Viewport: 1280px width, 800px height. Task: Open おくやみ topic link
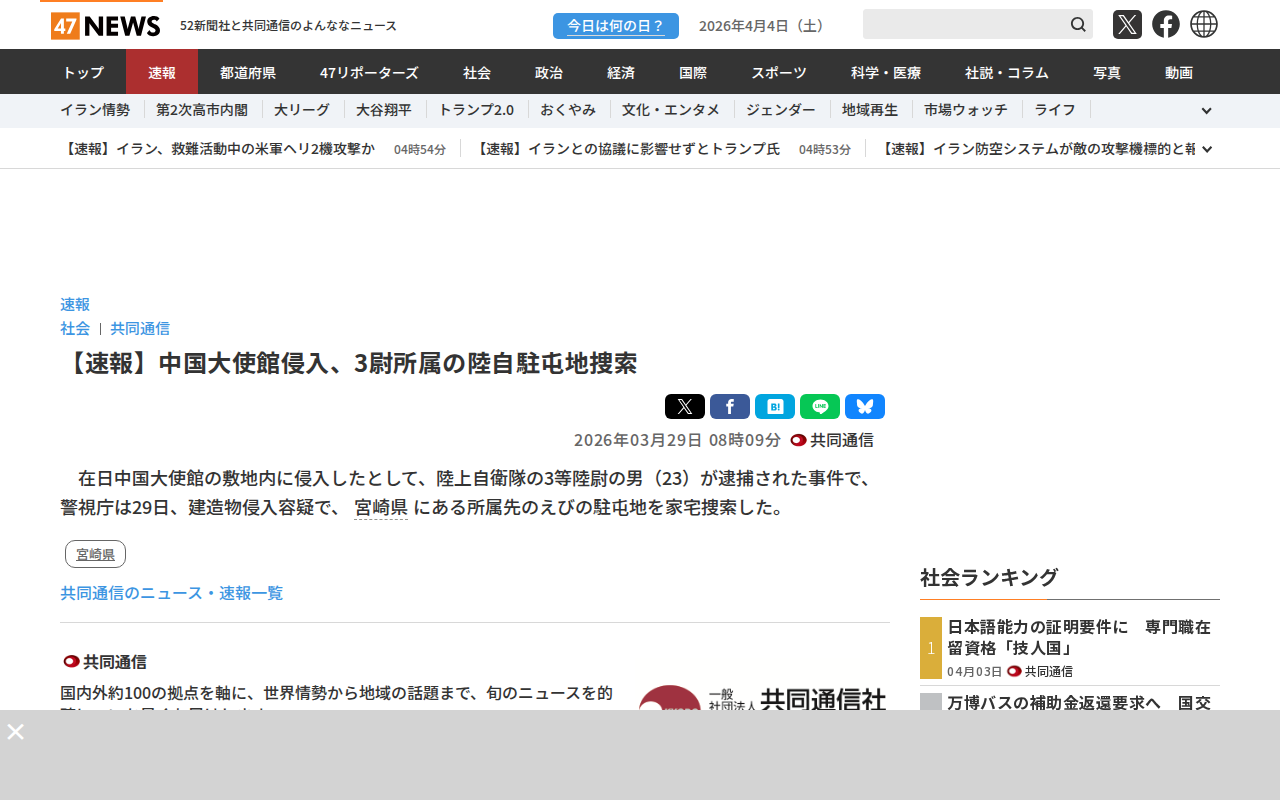tap(568, 110)
